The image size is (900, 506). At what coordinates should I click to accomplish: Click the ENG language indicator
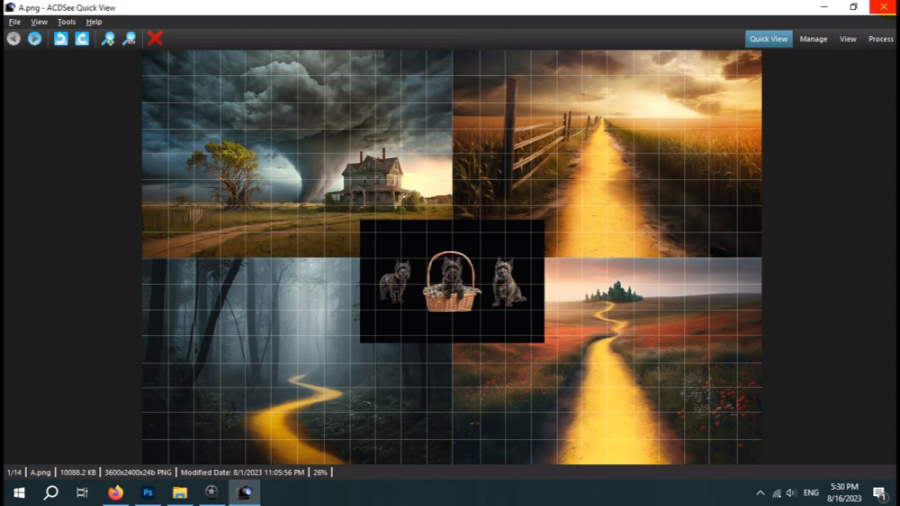811,493
